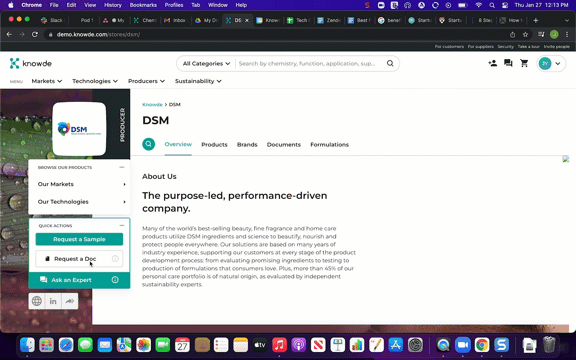Screen dimensions: 576x360
Task: Collapse the Quick Actions panel
Action: click(122, 225)
